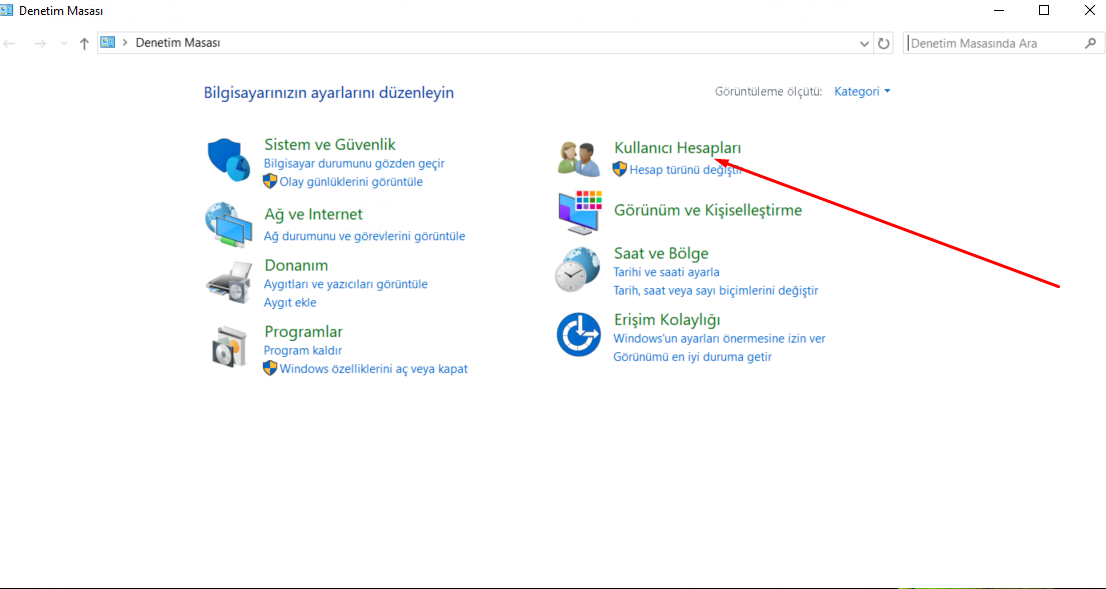Click the Denetim Masası breadcrumb in the address bar

coord(178,43)
